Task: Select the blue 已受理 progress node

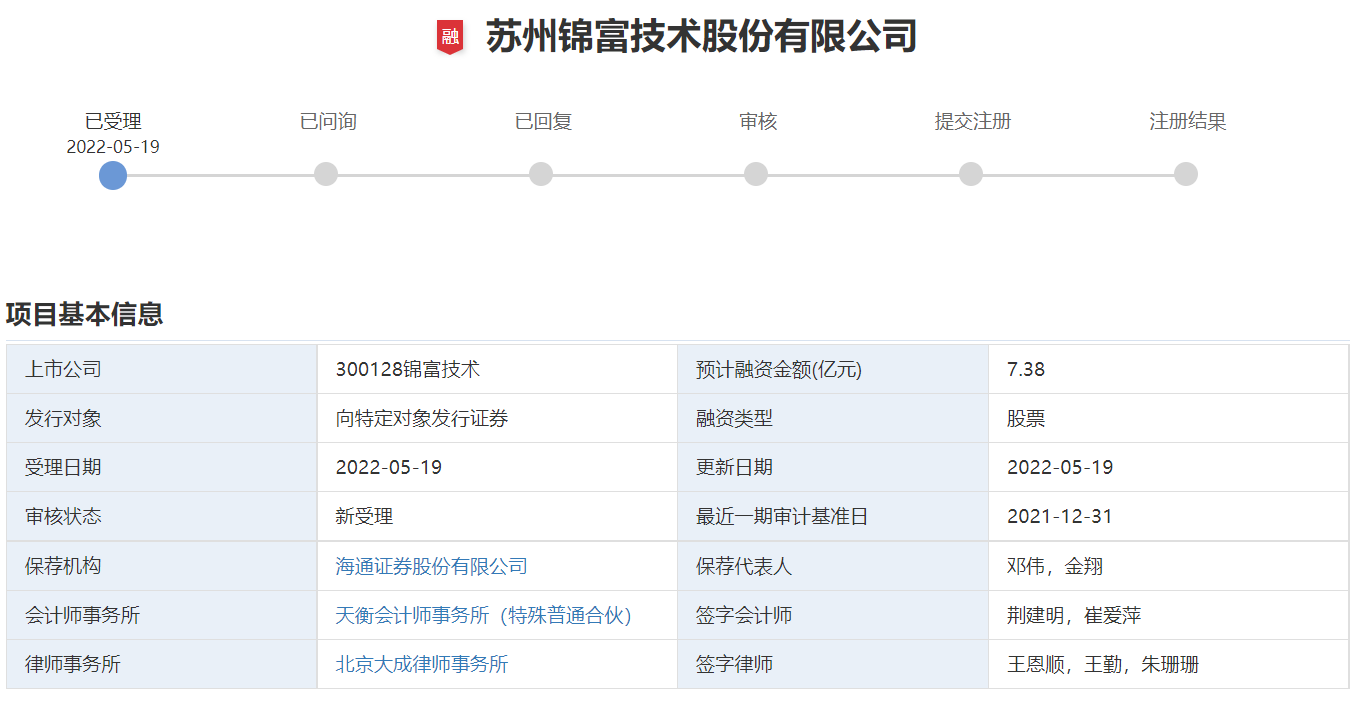Action: (x=112, y=175)
